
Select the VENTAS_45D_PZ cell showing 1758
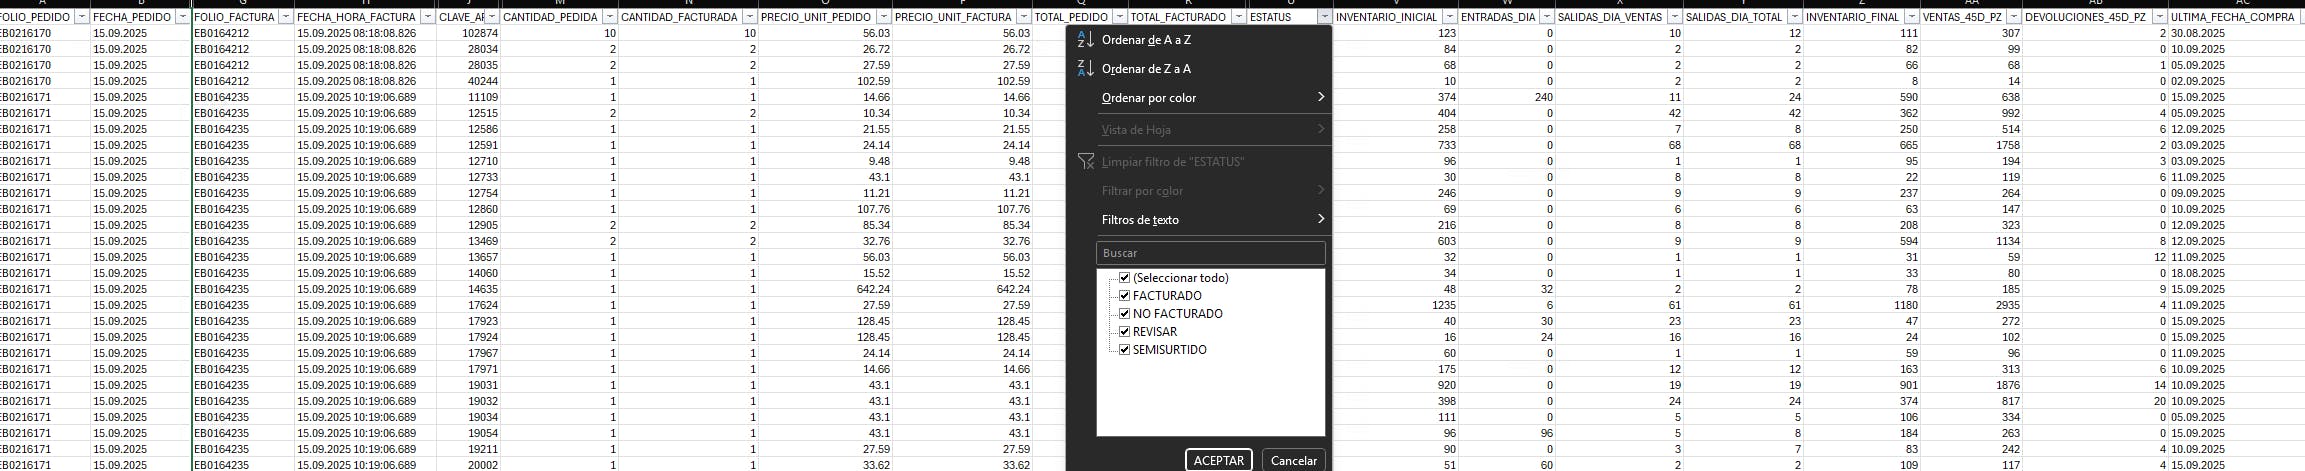tap(1971, 145)
